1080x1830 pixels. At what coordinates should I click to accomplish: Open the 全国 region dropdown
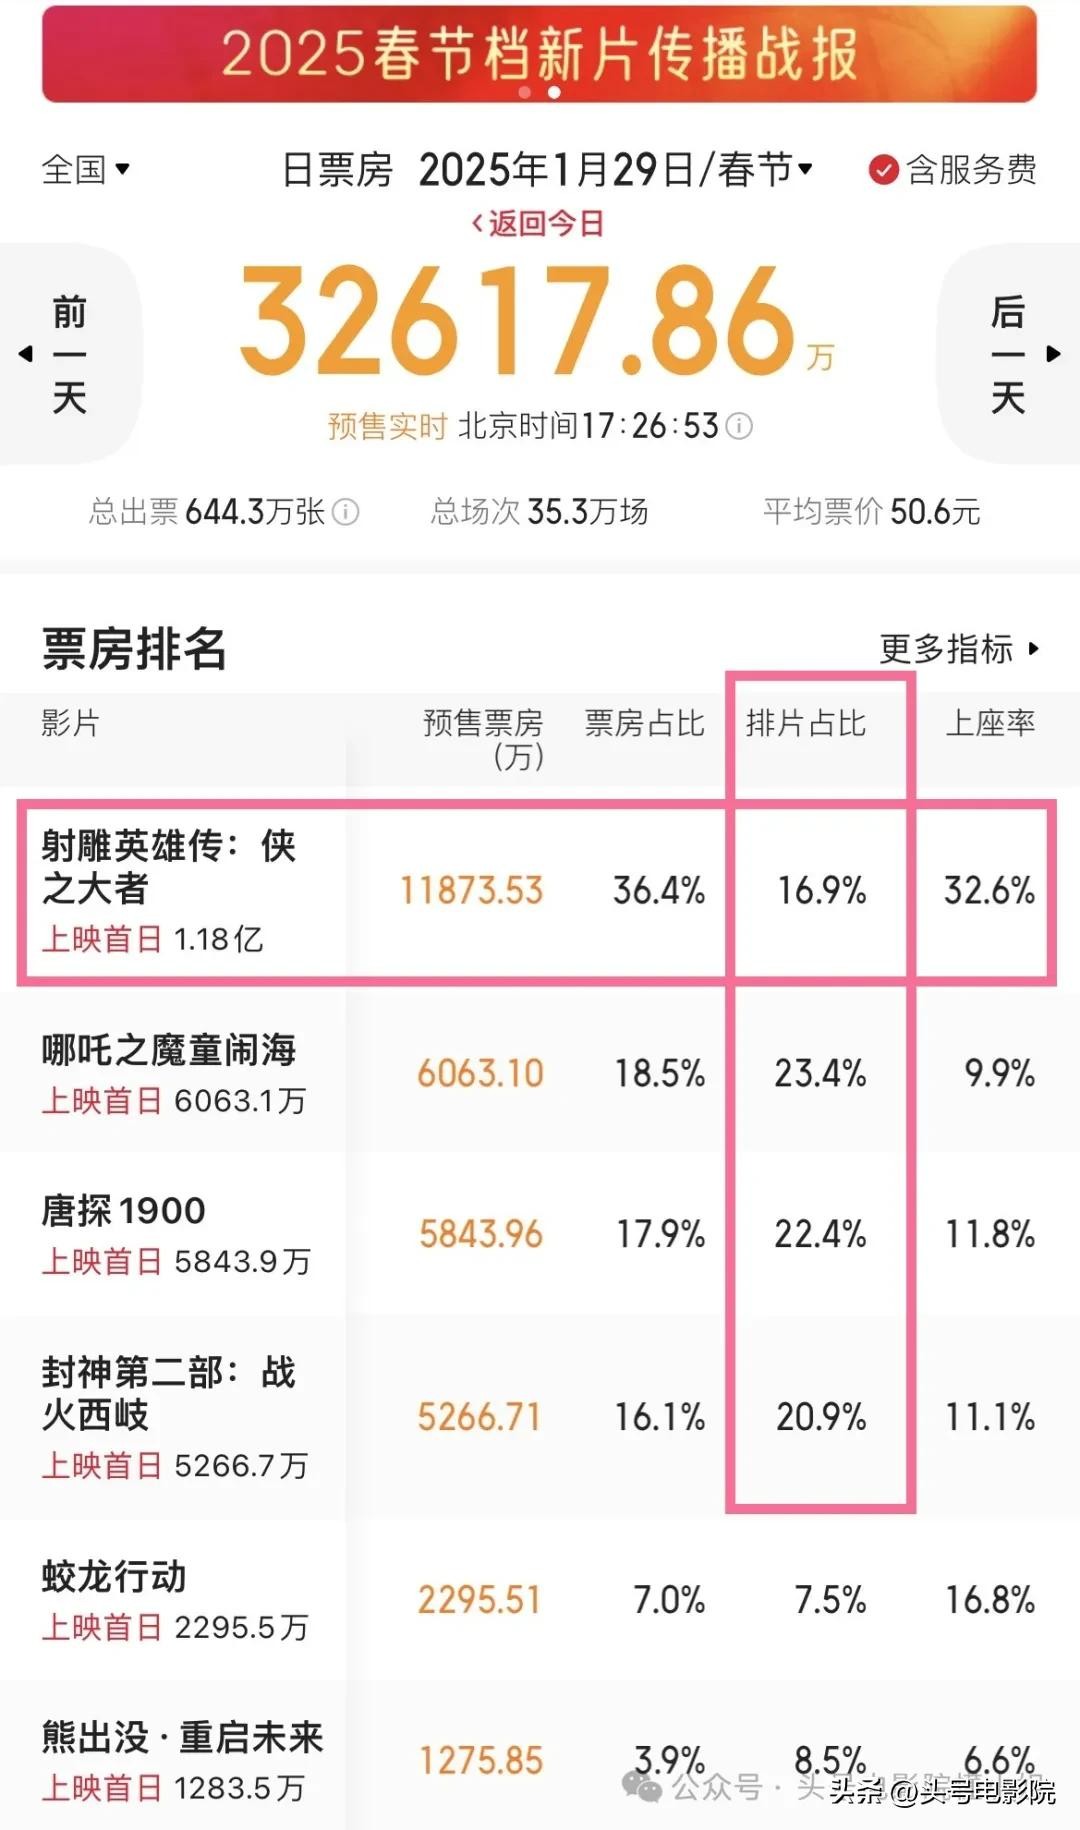pyautogui.click(x=86, y=169)
